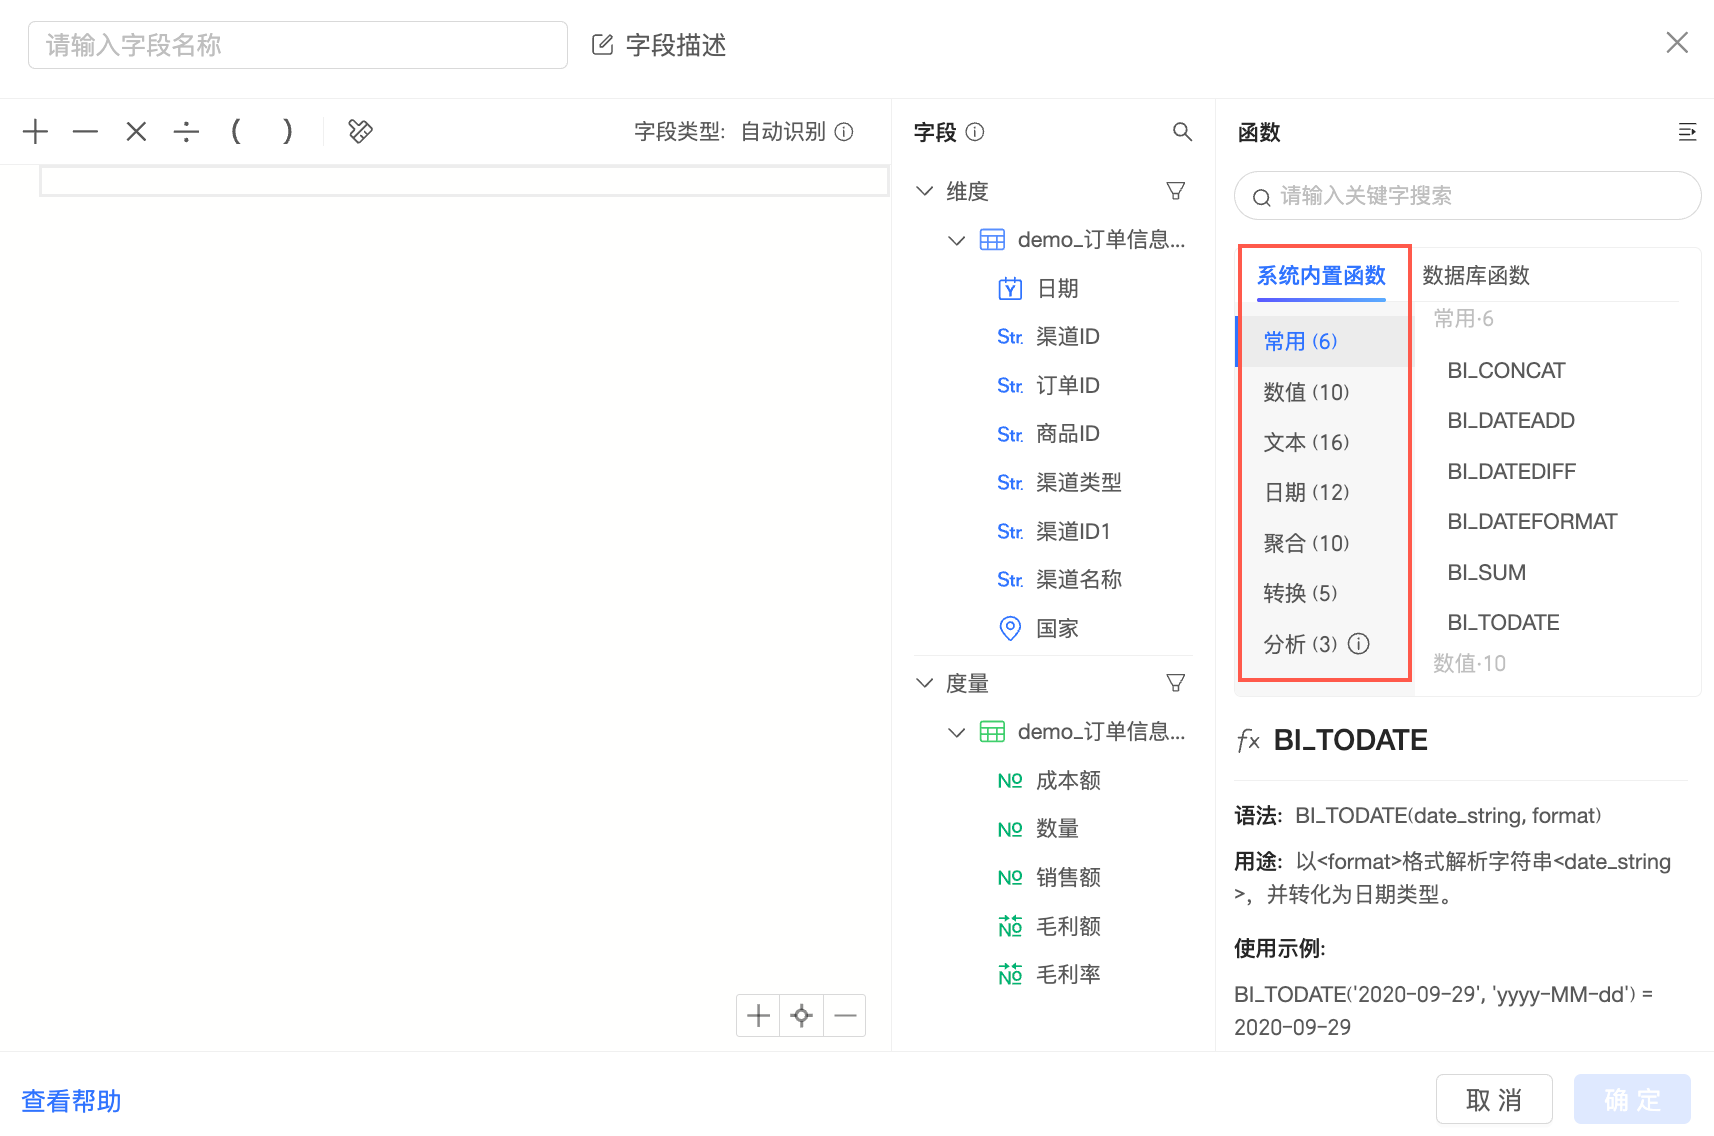Viewport: 1714px width, 1136px height.
Task: Click into the formula editor area
Action: 464,181
